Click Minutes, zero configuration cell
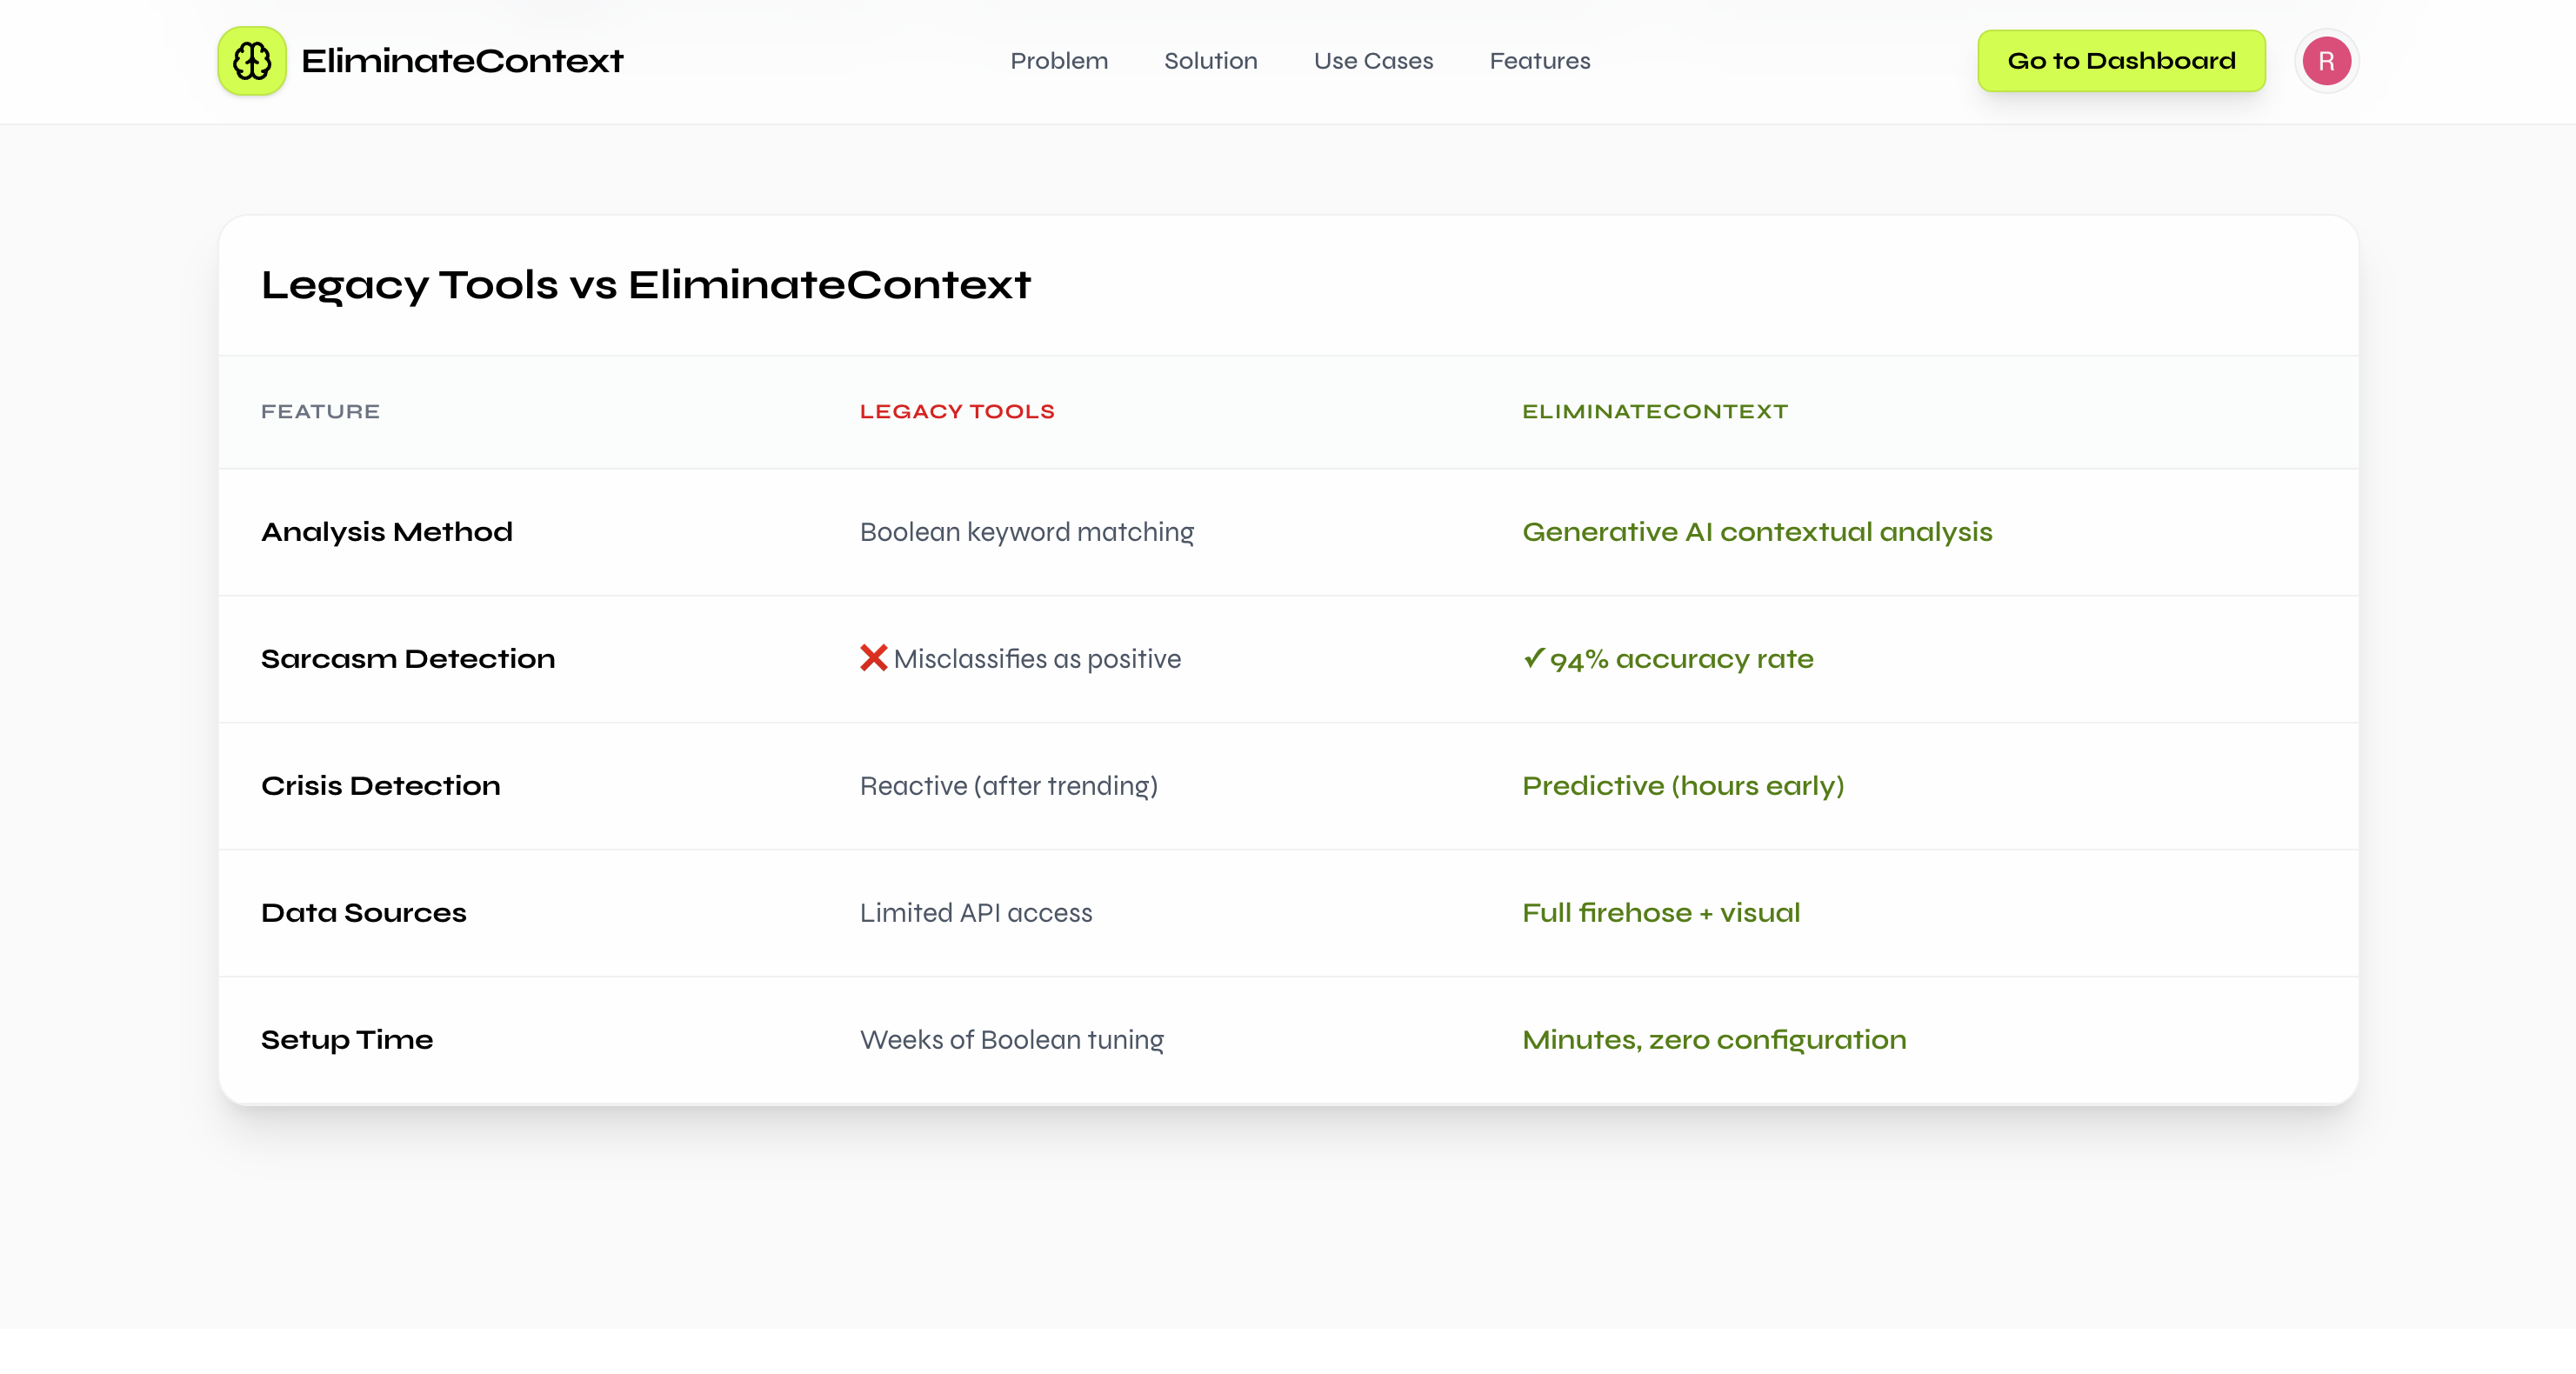 (x=1714, y=1039)
